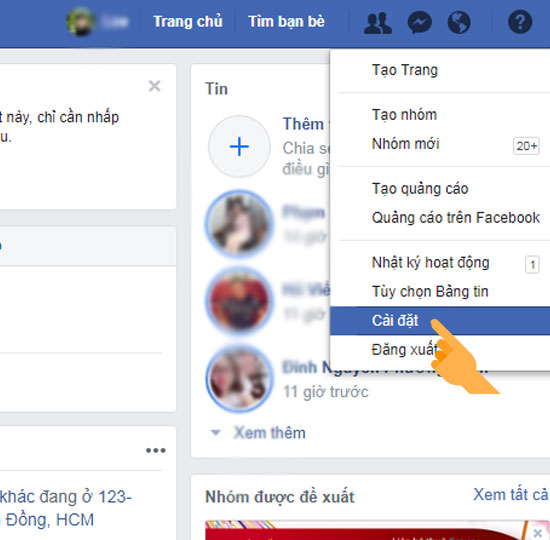Add a story with the plus circle
The image size is (550, 540).
[x=239, y=146]
